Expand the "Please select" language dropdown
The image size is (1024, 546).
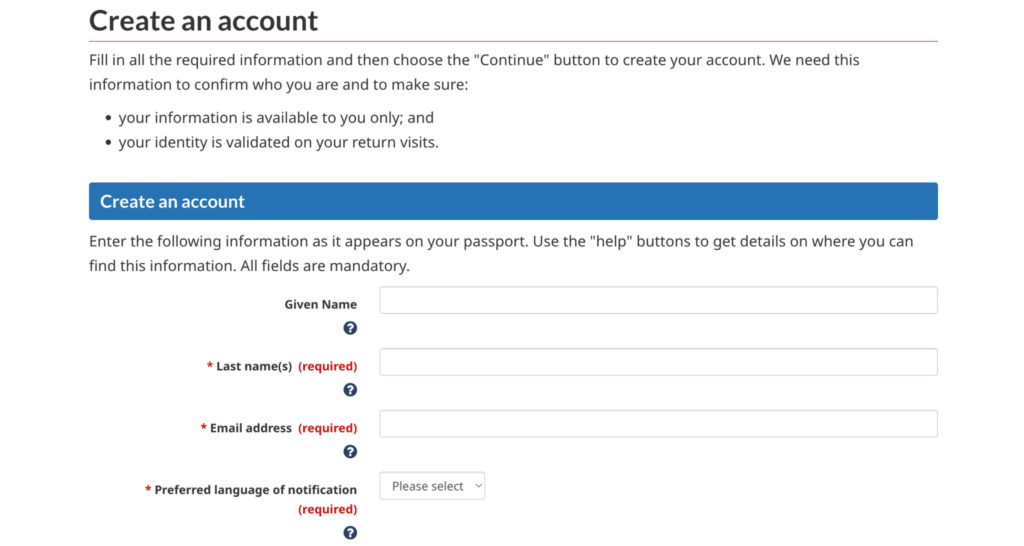click(432, 486)
